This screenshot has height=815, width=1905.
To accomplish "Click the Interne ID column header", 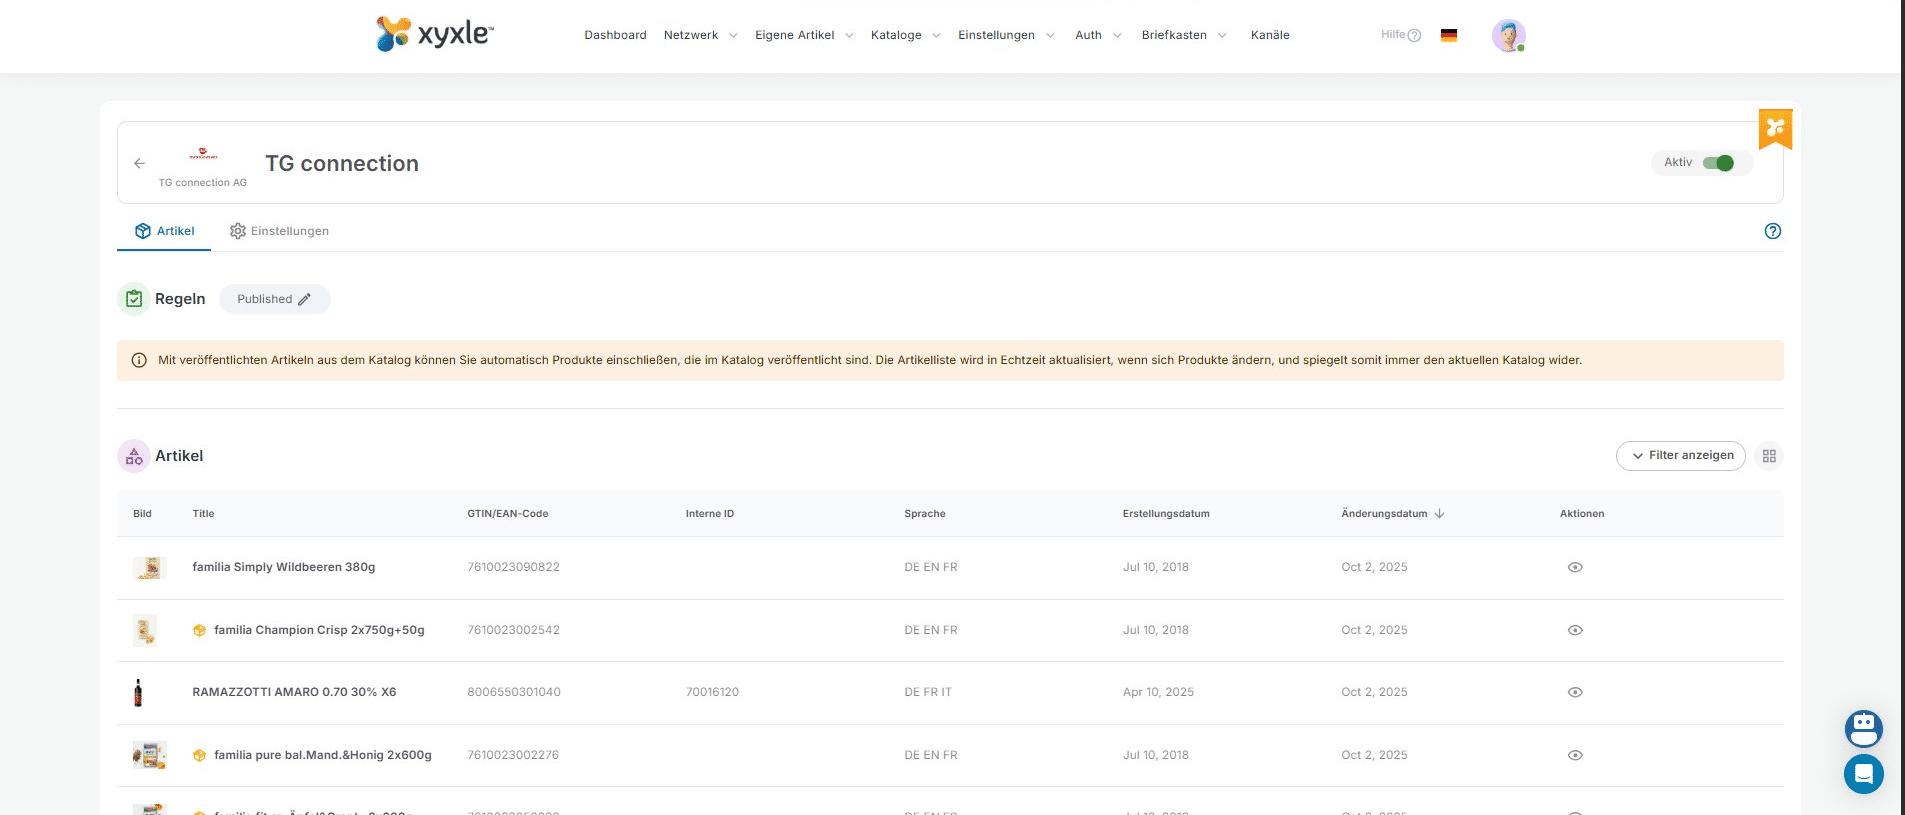I will 710,514.
